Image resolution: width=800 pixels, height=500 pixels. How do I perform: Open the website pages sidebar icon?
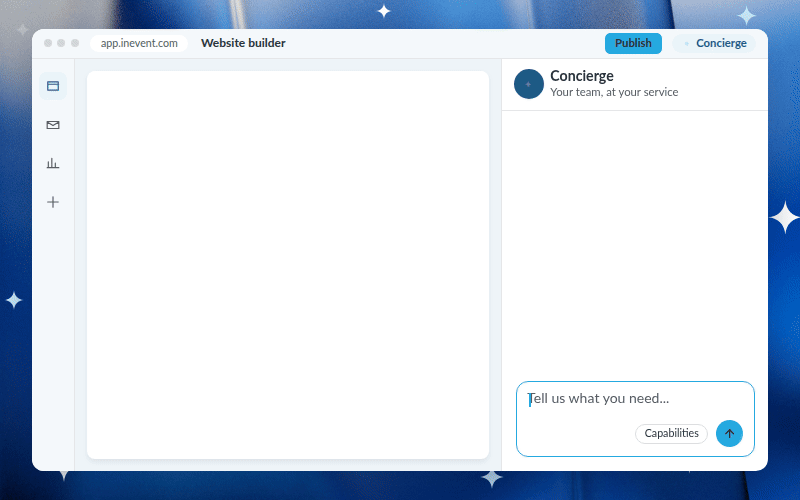(x=53, y=86)
